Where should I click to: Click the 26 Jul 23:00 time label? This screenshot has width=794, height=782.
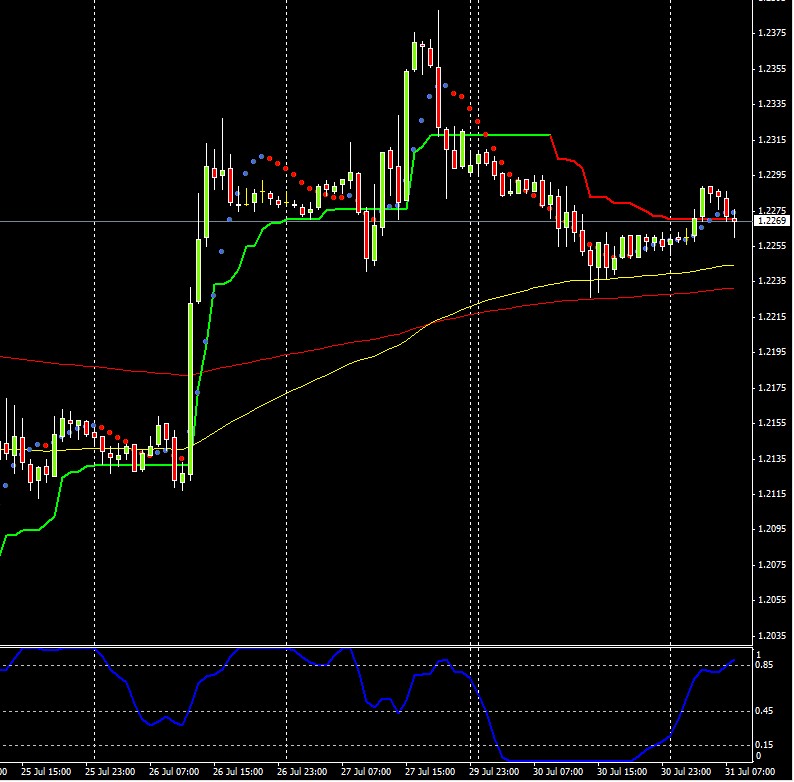(x=302, y=772)
